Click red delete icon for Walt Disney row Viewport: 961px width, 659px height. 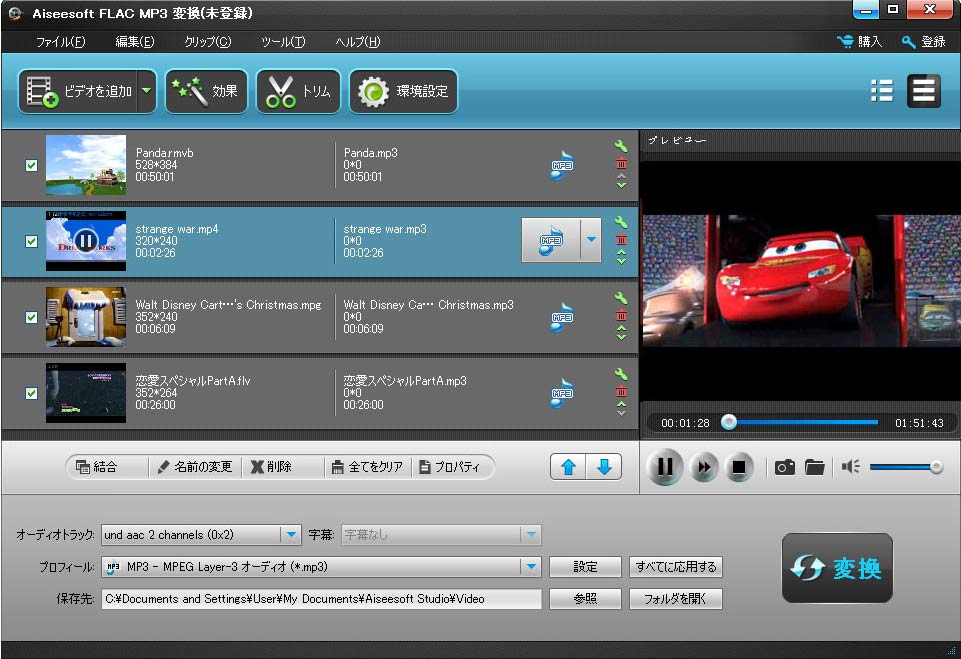(621, 315)
